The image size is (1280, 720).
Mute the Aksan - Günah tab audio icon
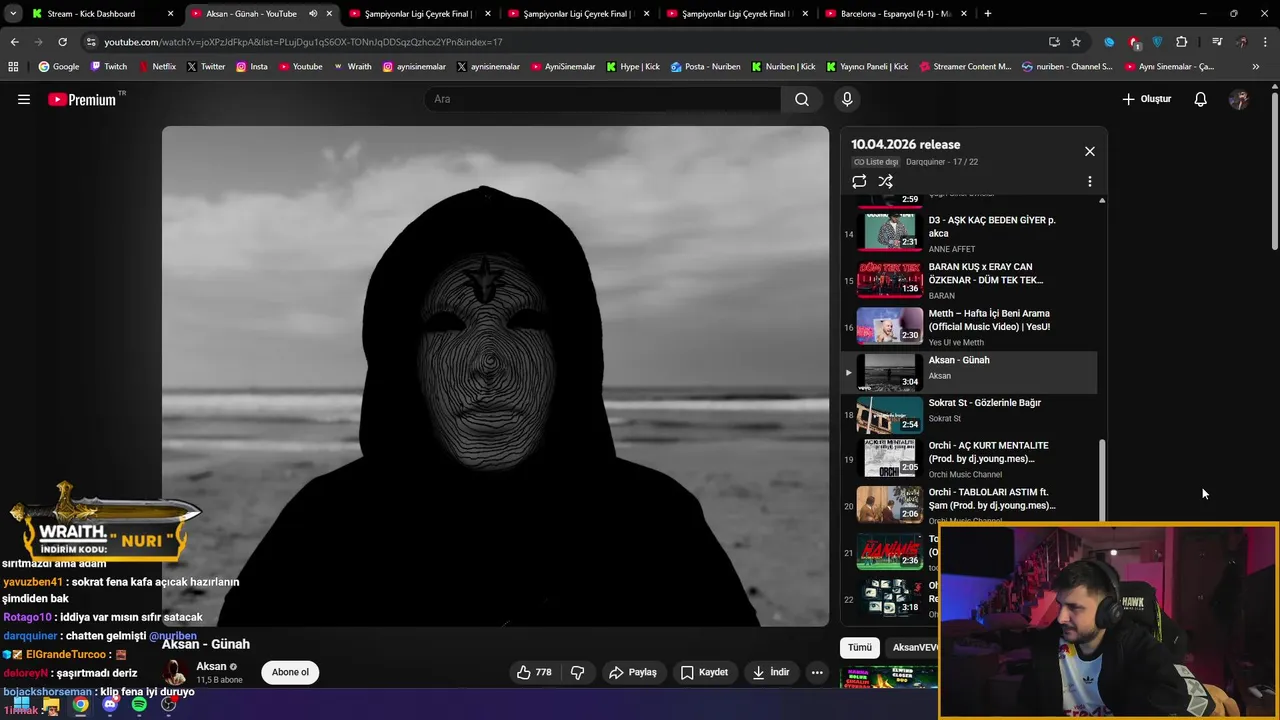[313, 14]
